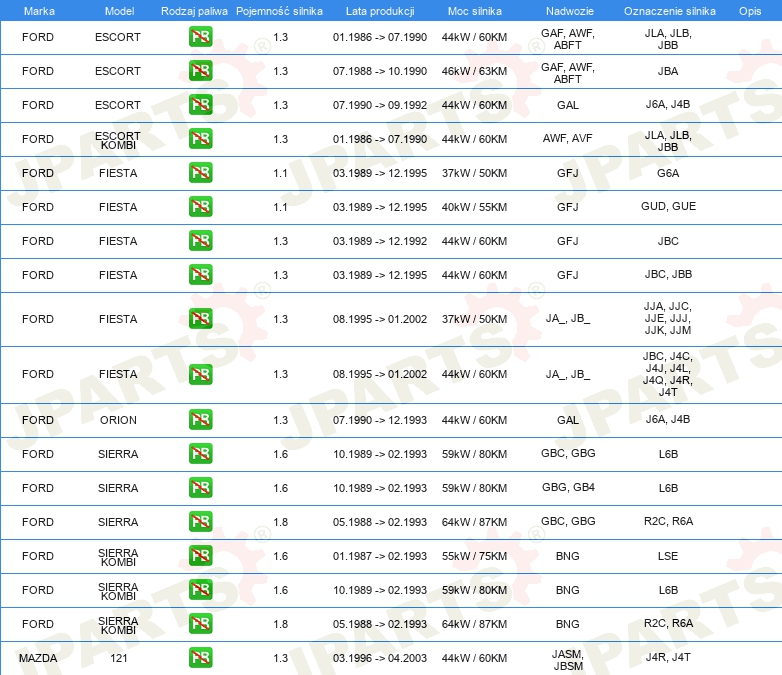This screenshot has height=675, width=782.
Task: Click engine code JBA
Action: (x=668, y=71)
